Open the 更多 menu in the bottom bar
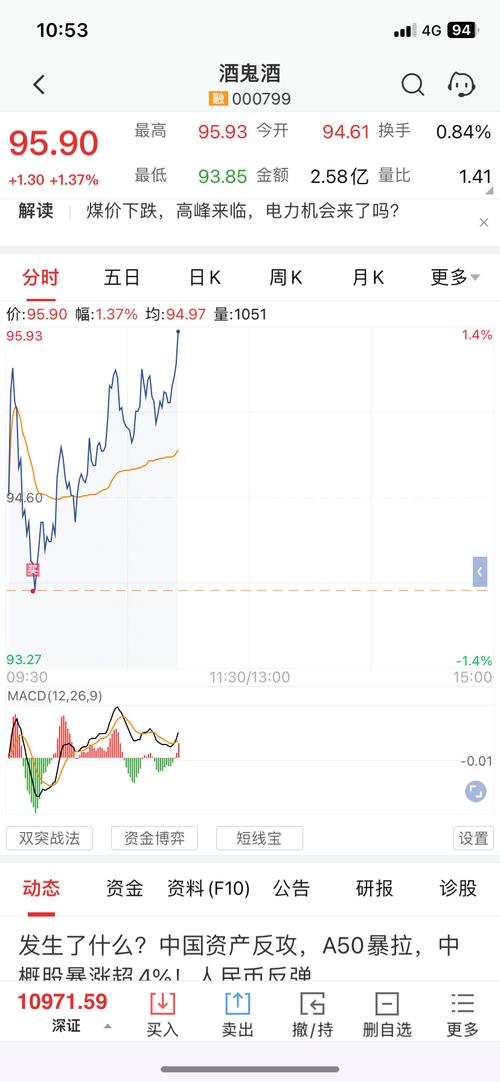The width and height of the screenshot is (500, 1082). (x=462, y=1015)
